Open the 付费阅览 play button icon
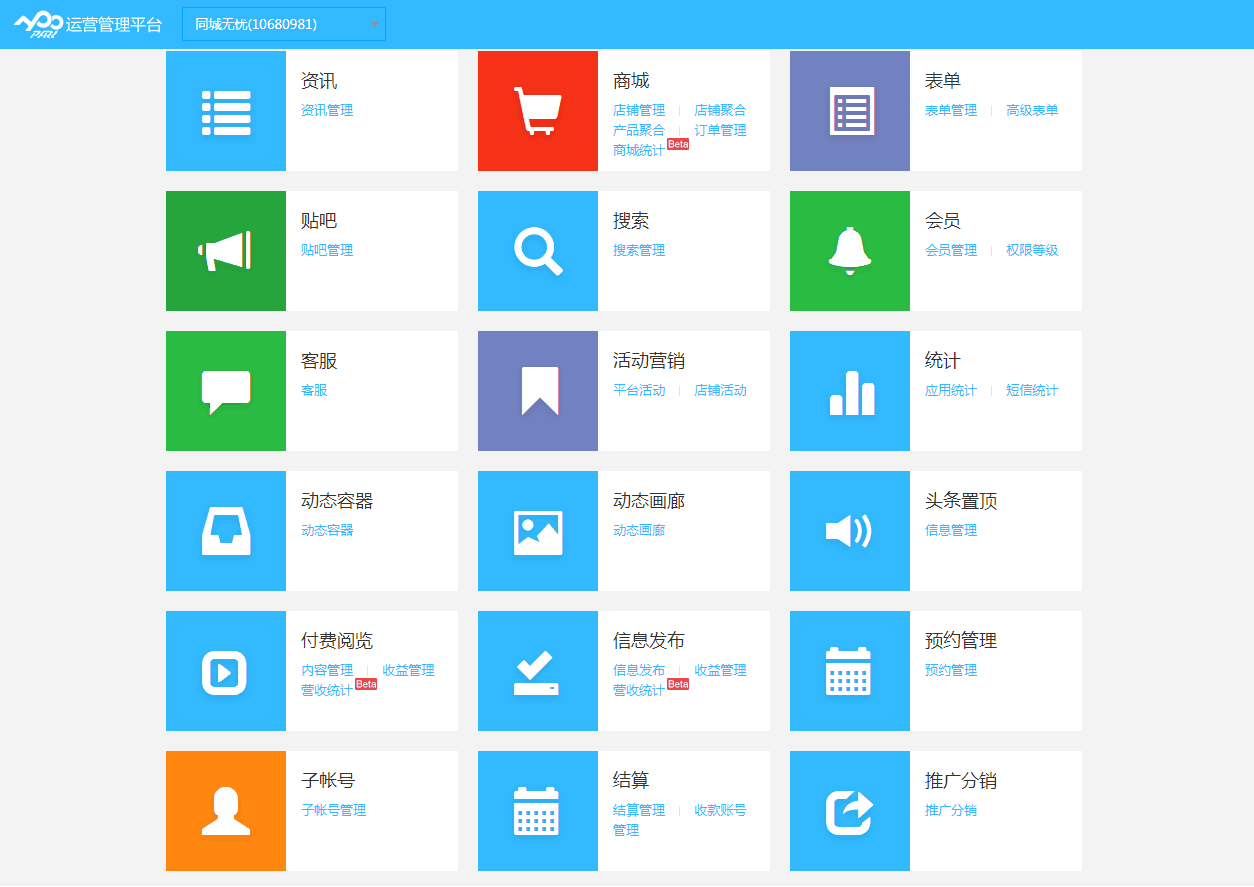The image size is (1254, 887). (x=225, y=670)
